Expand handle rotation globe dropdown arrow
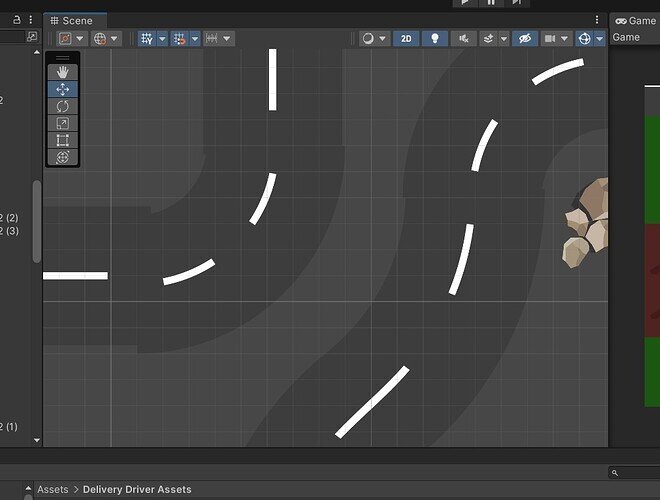 (x=114, y=39)
